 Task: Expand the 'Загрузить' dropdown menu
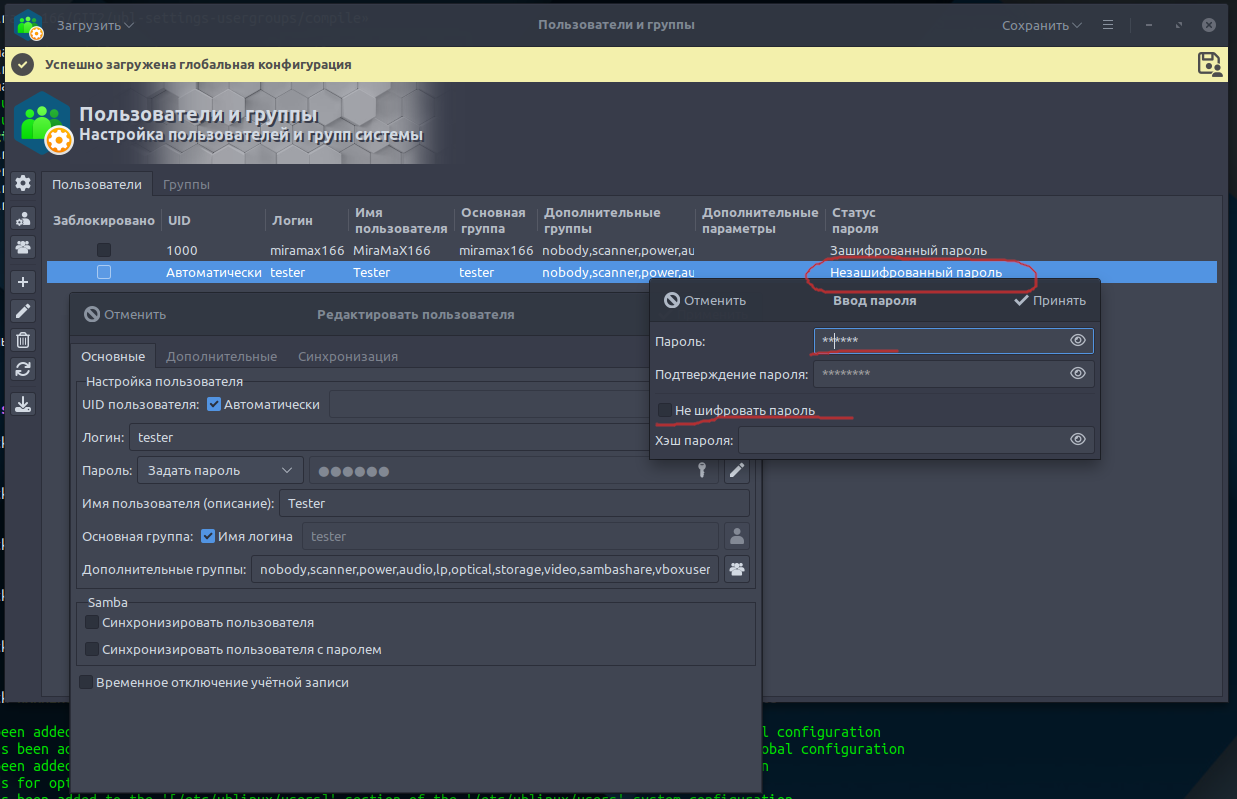tap(95, 25)
